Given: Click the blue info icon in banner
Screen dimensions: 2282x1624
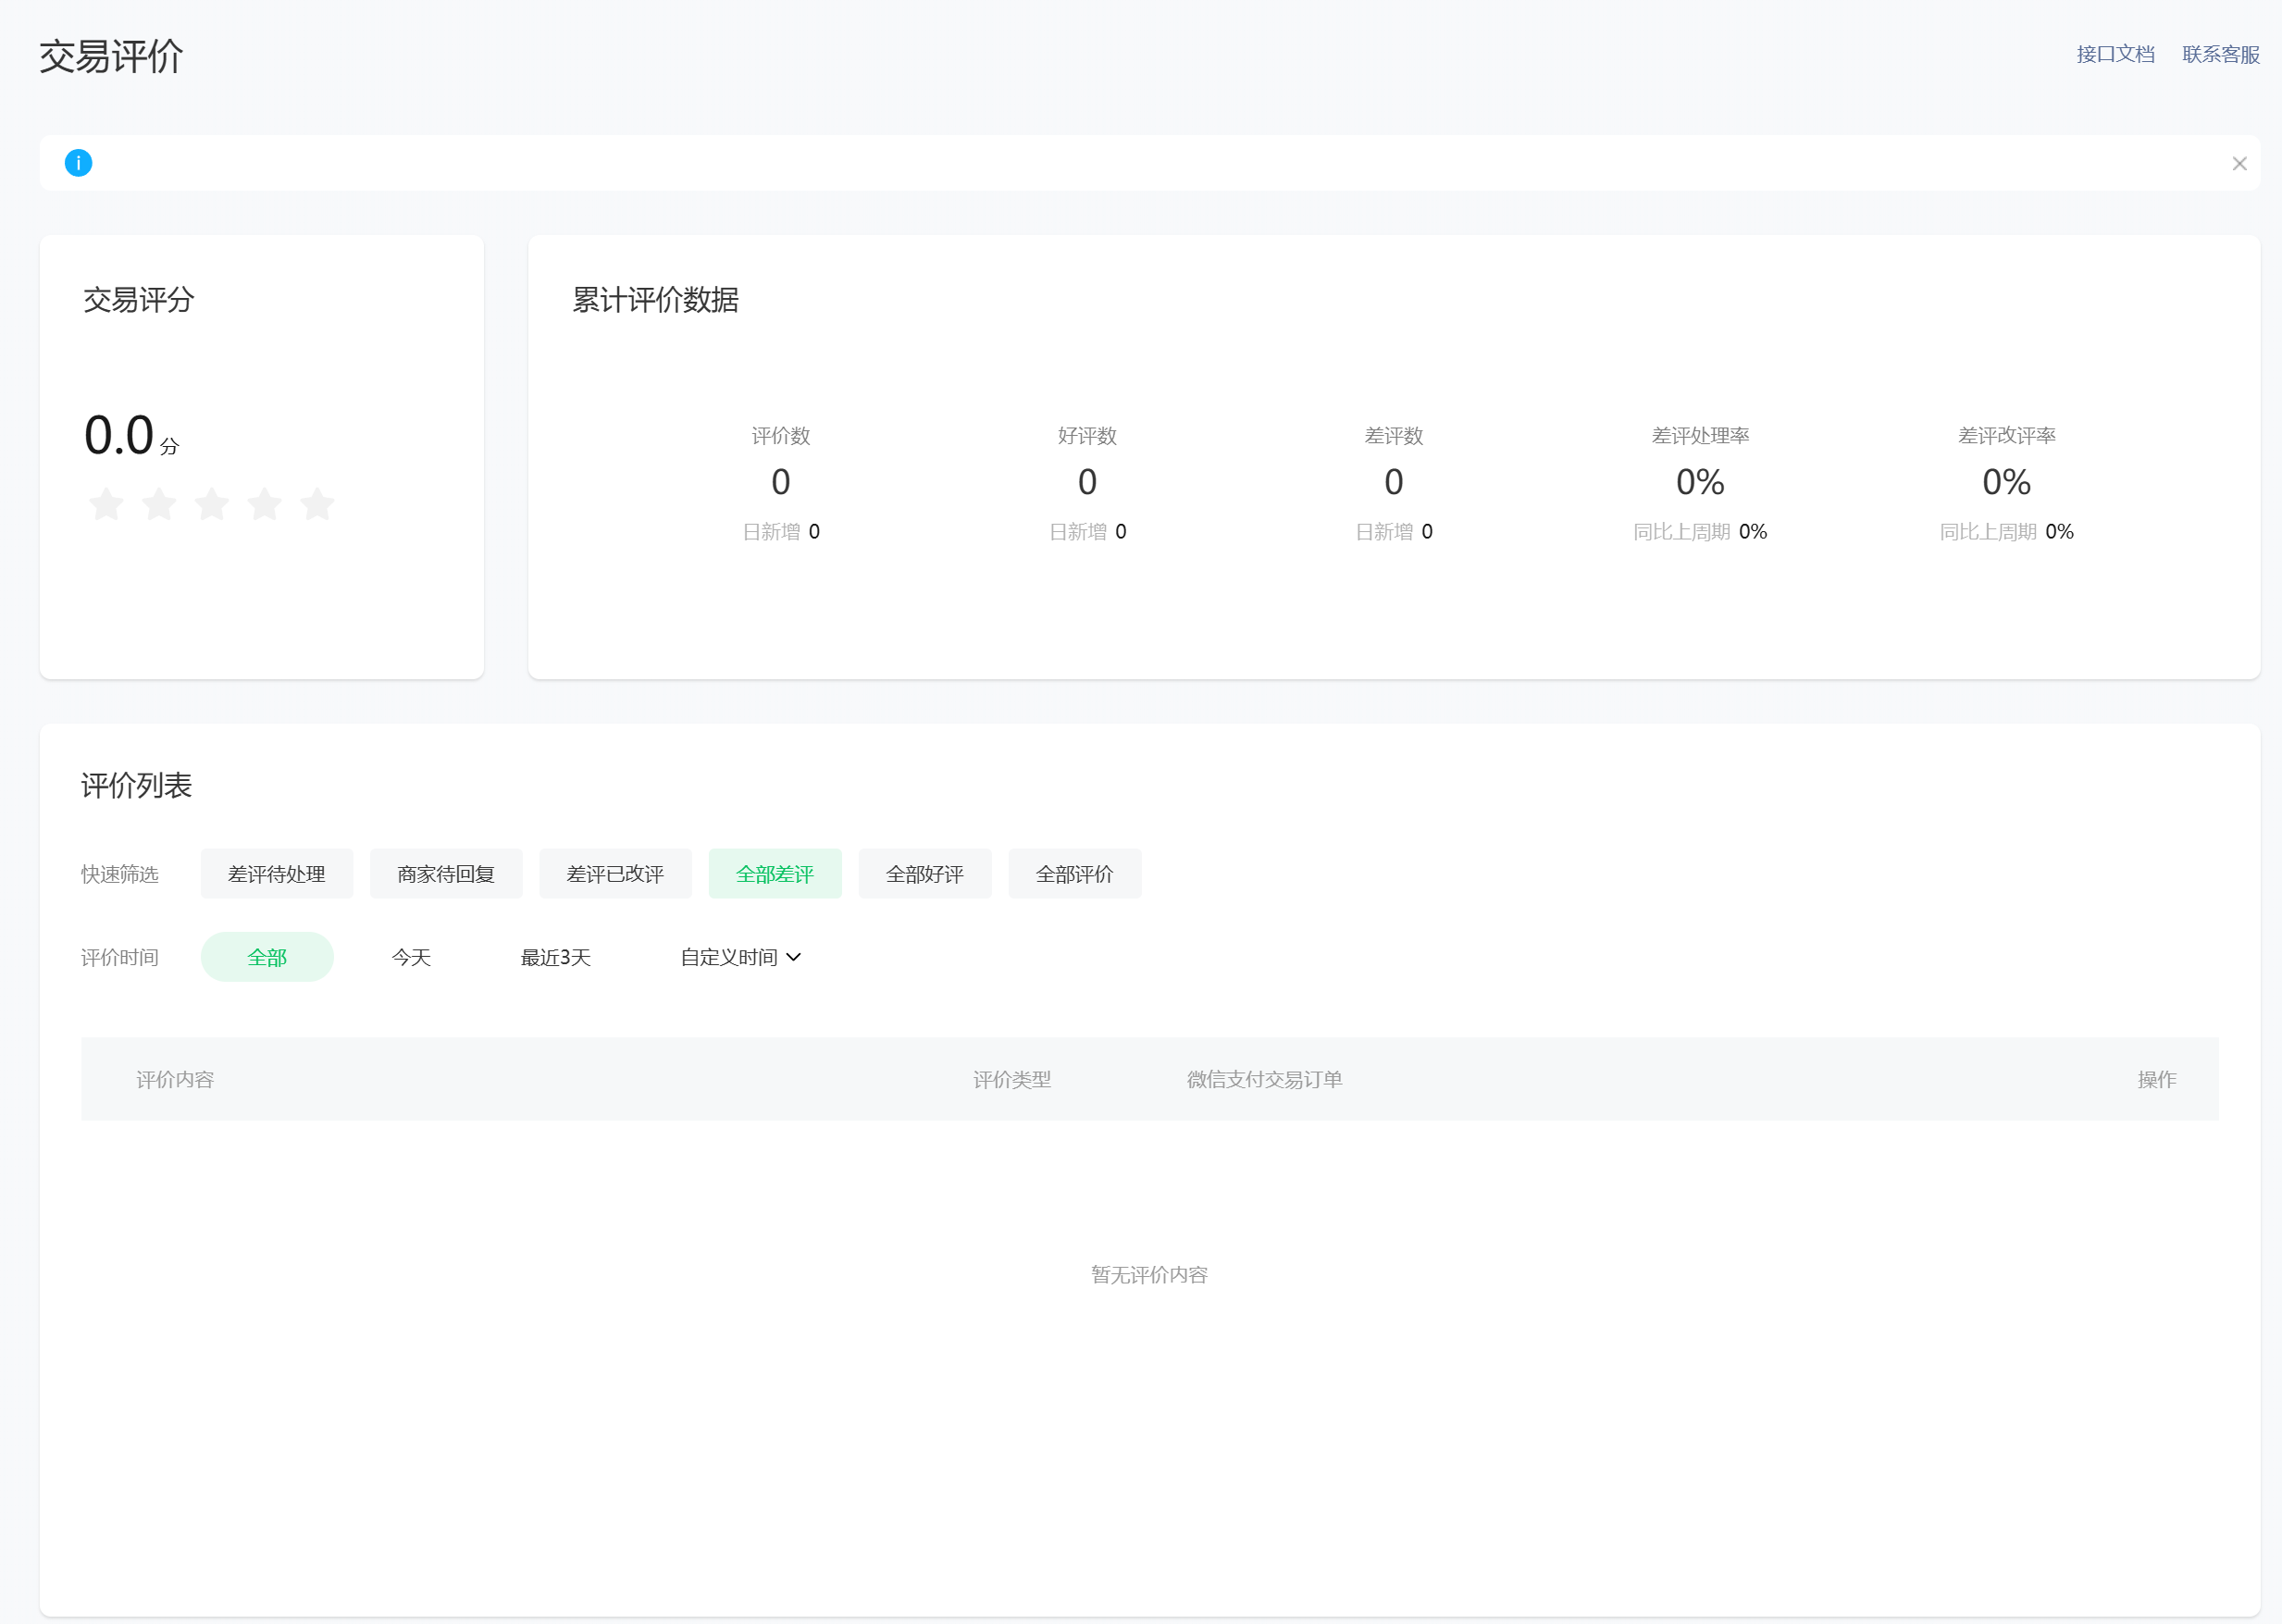Looking at the screenshot, I should click(78, 163).
